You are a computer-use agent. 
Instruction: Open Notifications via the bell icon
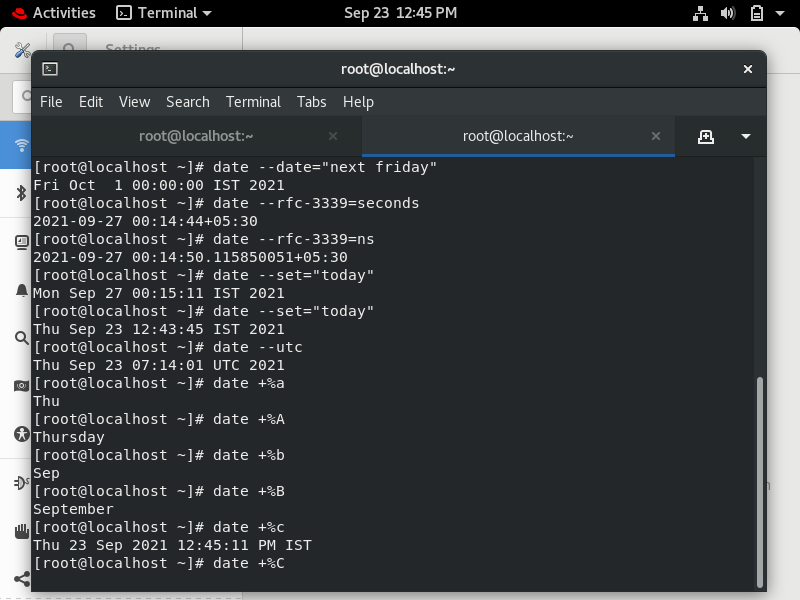coord(20,289)
